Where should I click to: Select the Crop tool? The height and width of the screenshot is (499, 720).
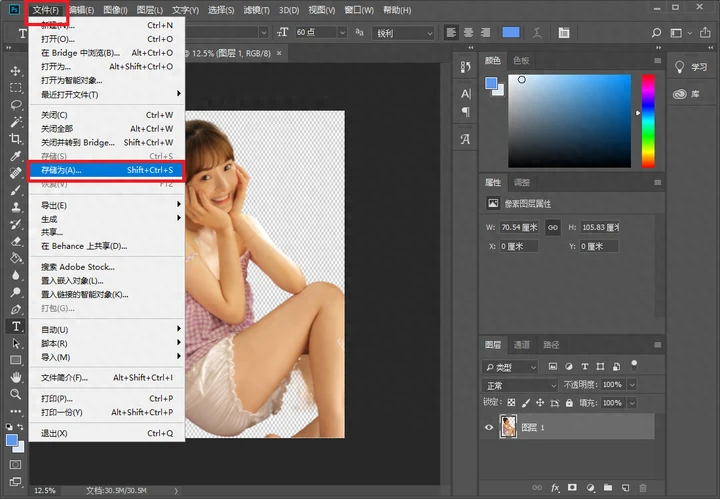[x=16, y=139]
